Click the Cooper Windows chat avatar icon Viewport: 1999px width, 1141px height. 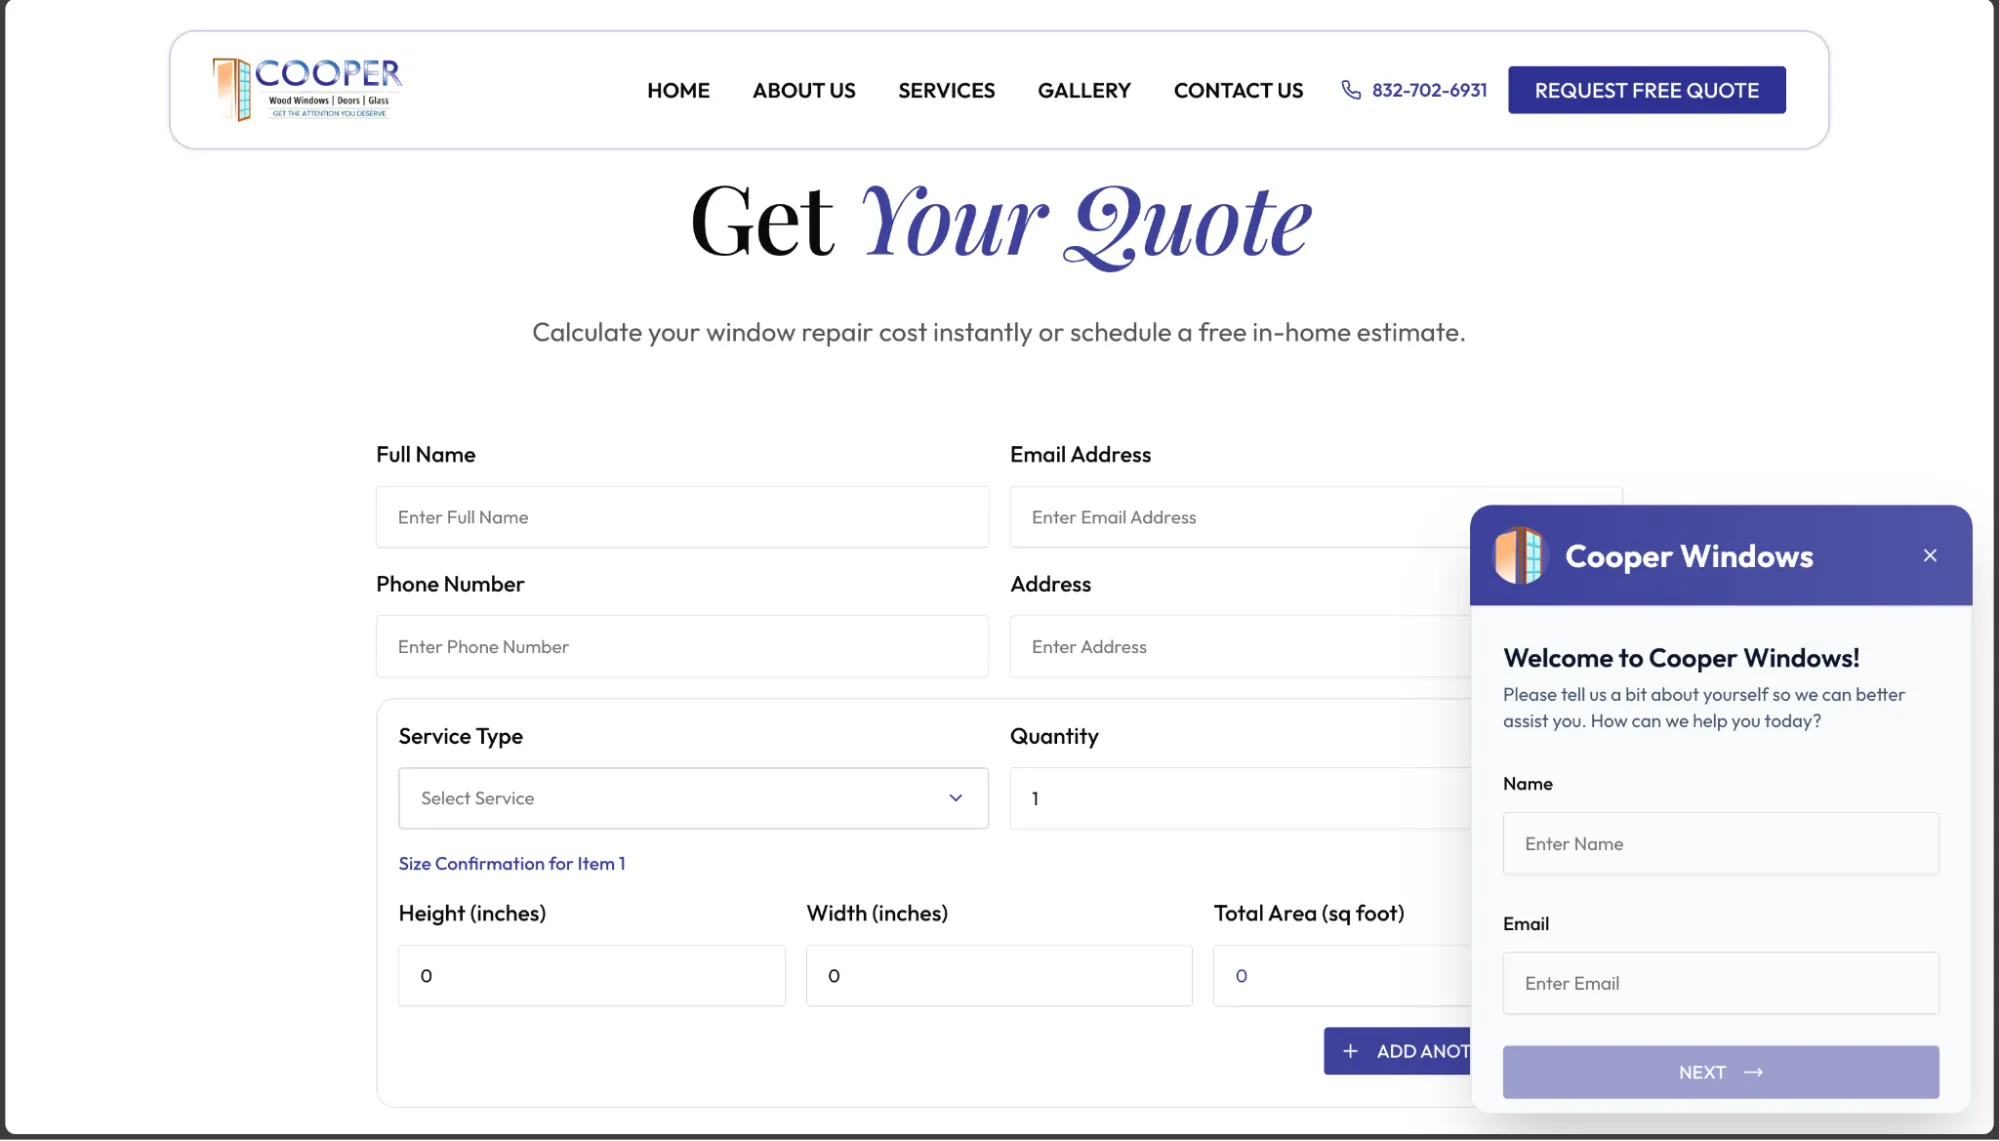(x=1520, y=555)
